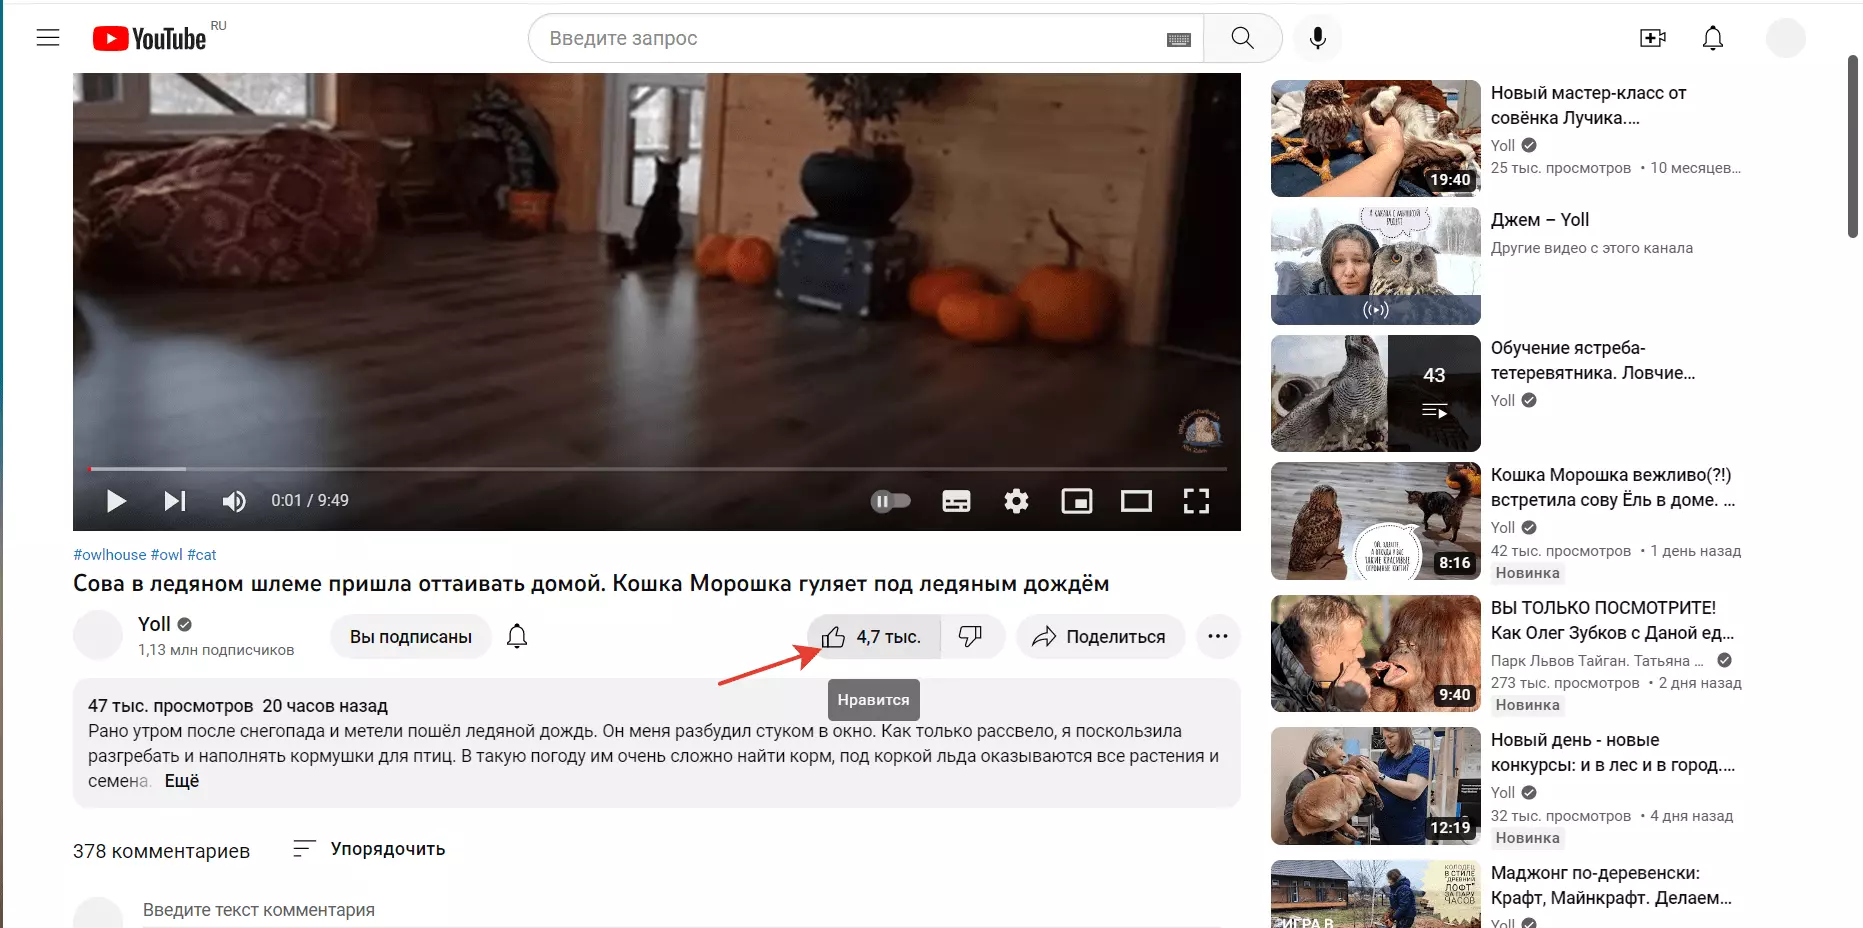Click the magnifier search button
The width and height of the screenshot is (1863, 928).
[x=1243, y=38]
